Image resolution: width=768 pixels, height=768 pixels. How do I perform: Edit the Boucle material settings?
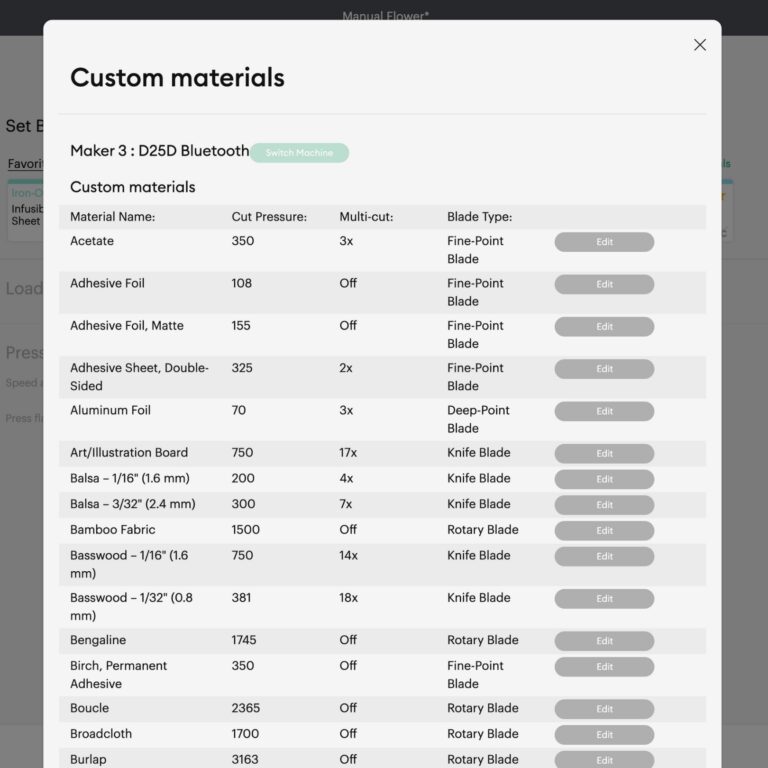pos(604,709)
